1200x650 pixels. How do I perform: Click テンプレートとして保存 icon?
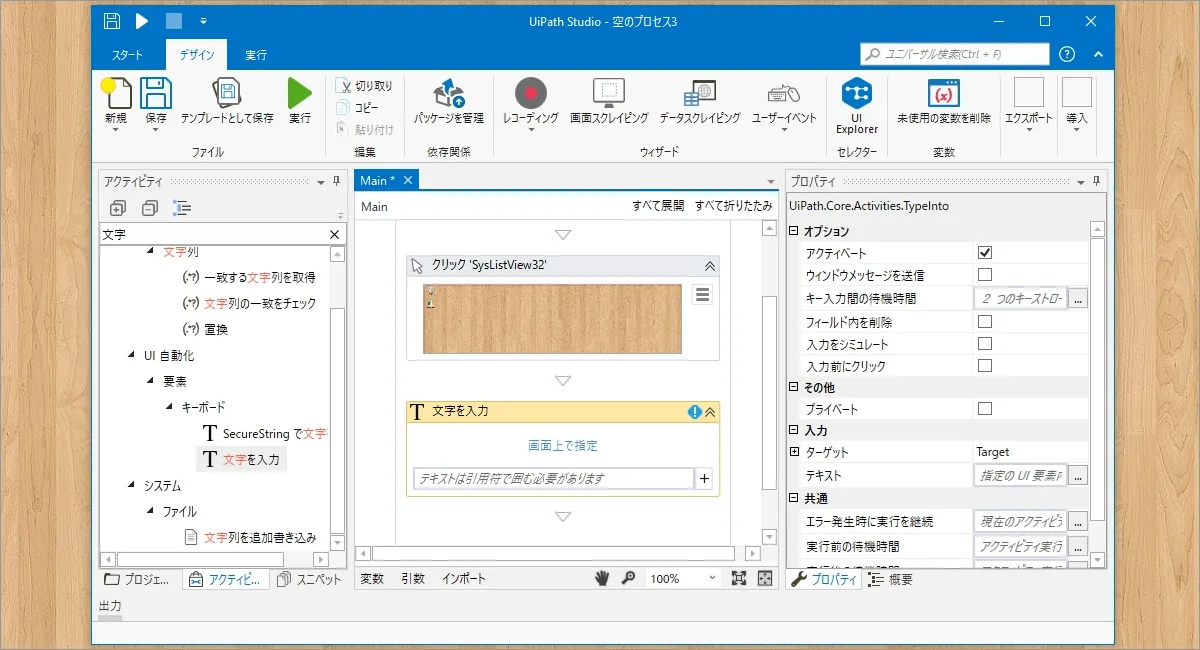(227, 93)
